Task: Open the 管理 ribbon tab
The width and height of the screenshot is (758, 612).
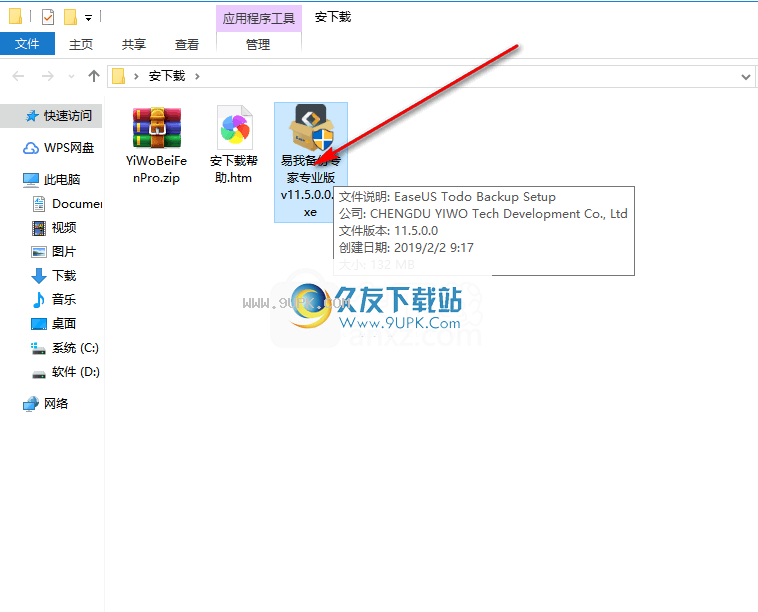Action: (x=258, y=44)
